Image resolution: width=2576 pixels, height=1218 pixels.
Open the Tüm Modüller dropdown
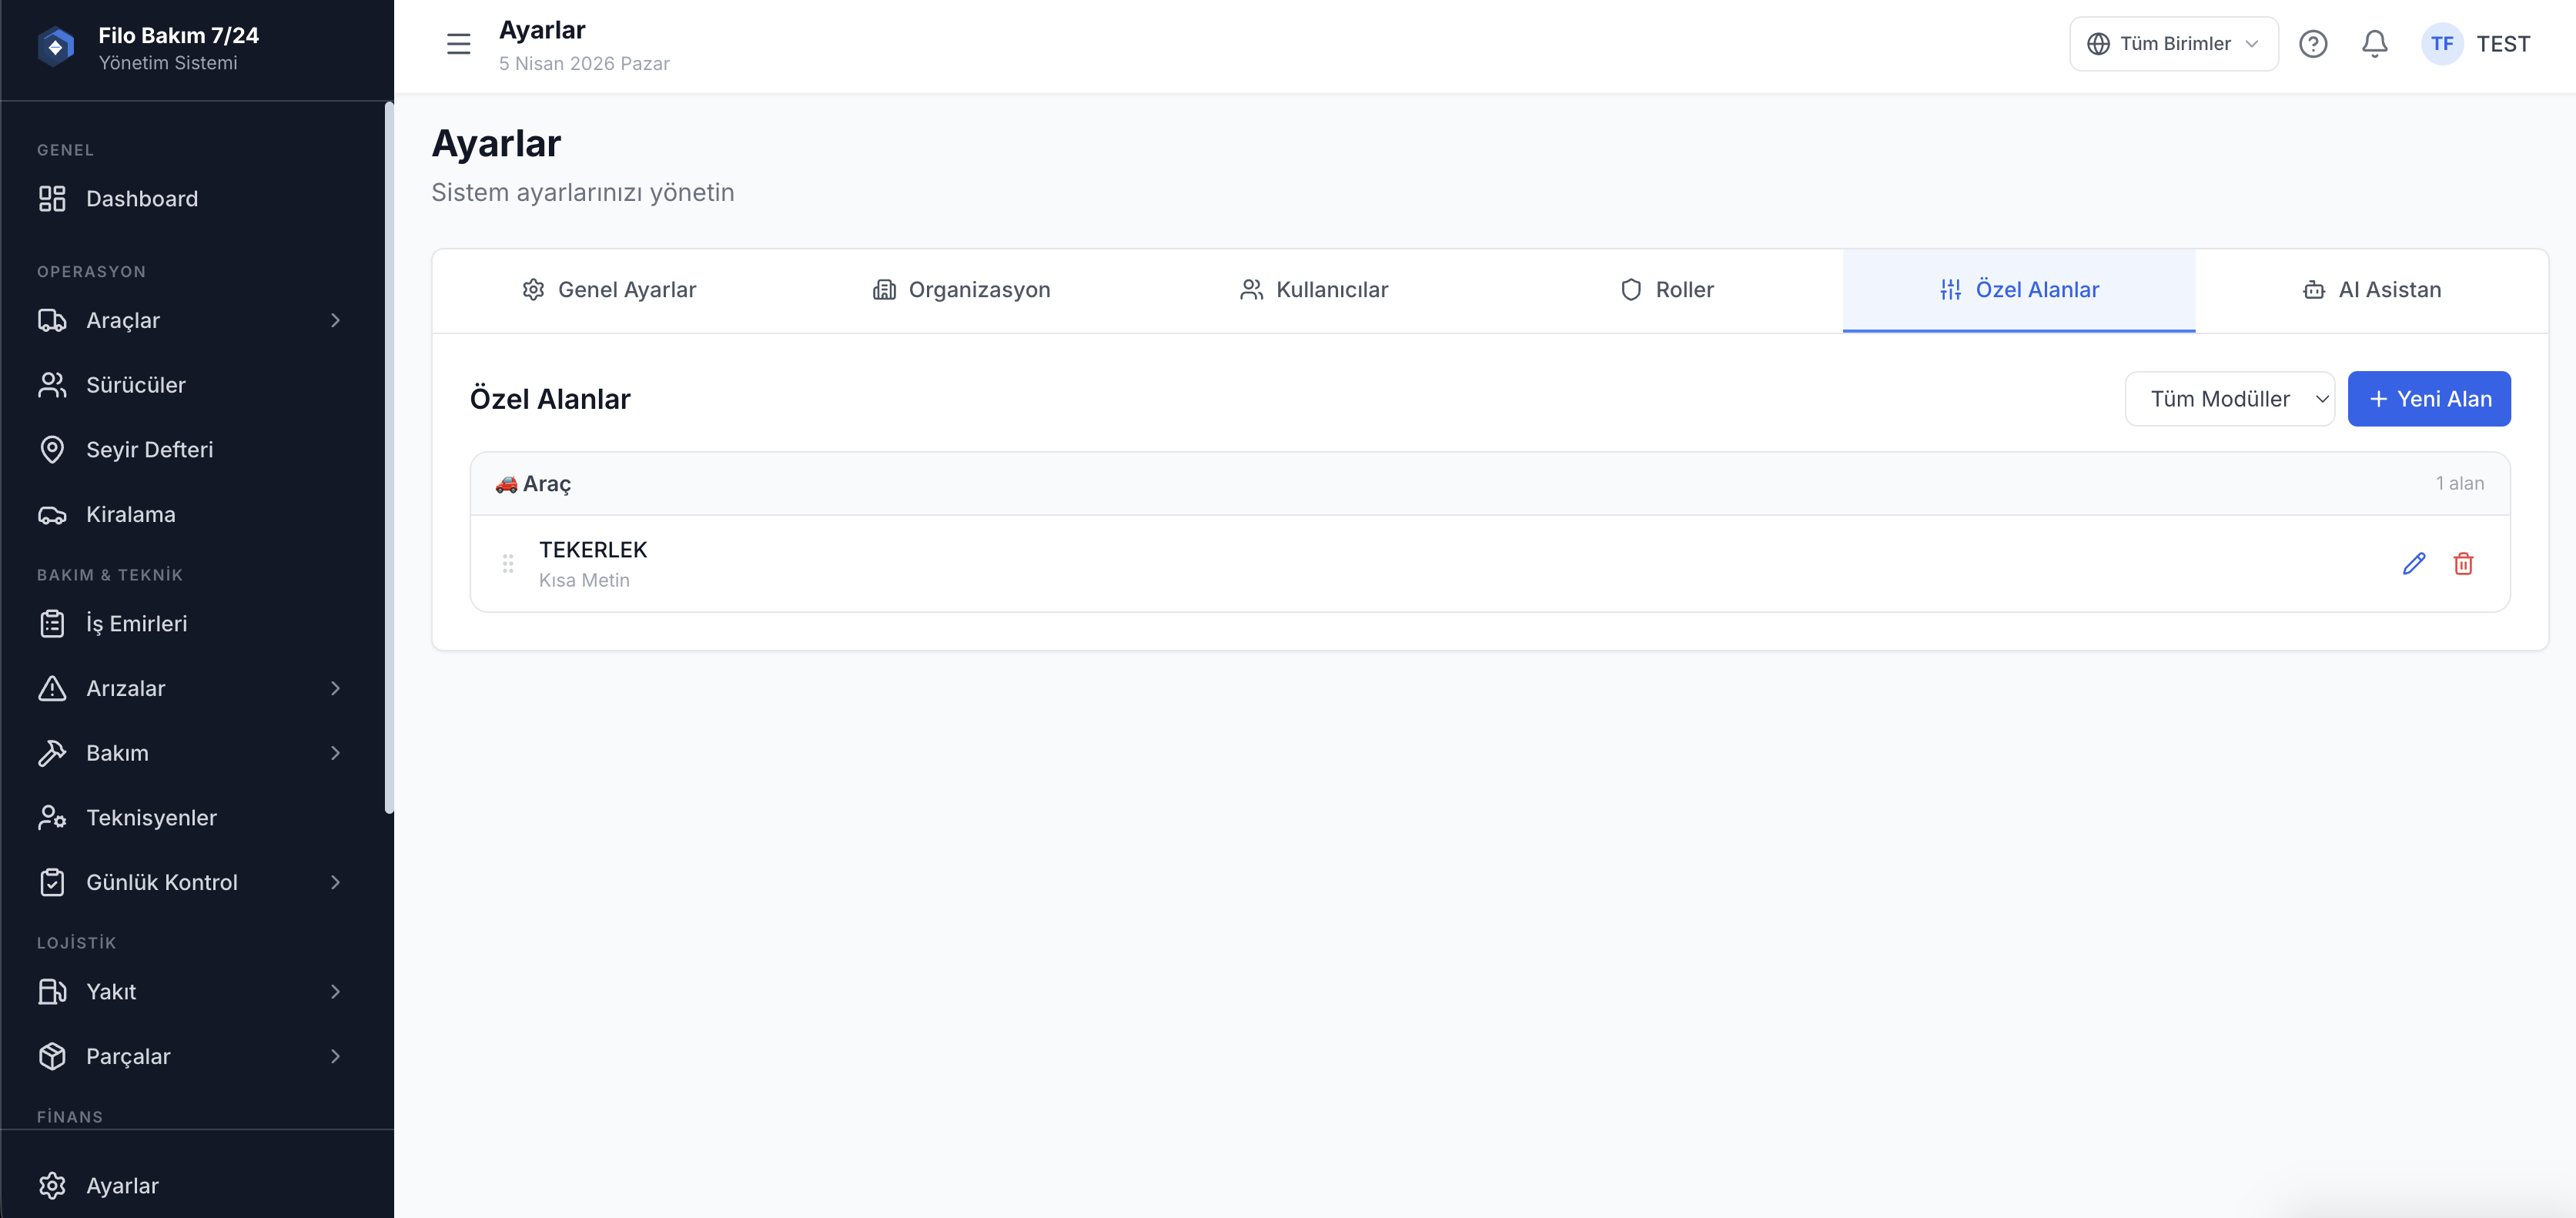(2229, 399)
